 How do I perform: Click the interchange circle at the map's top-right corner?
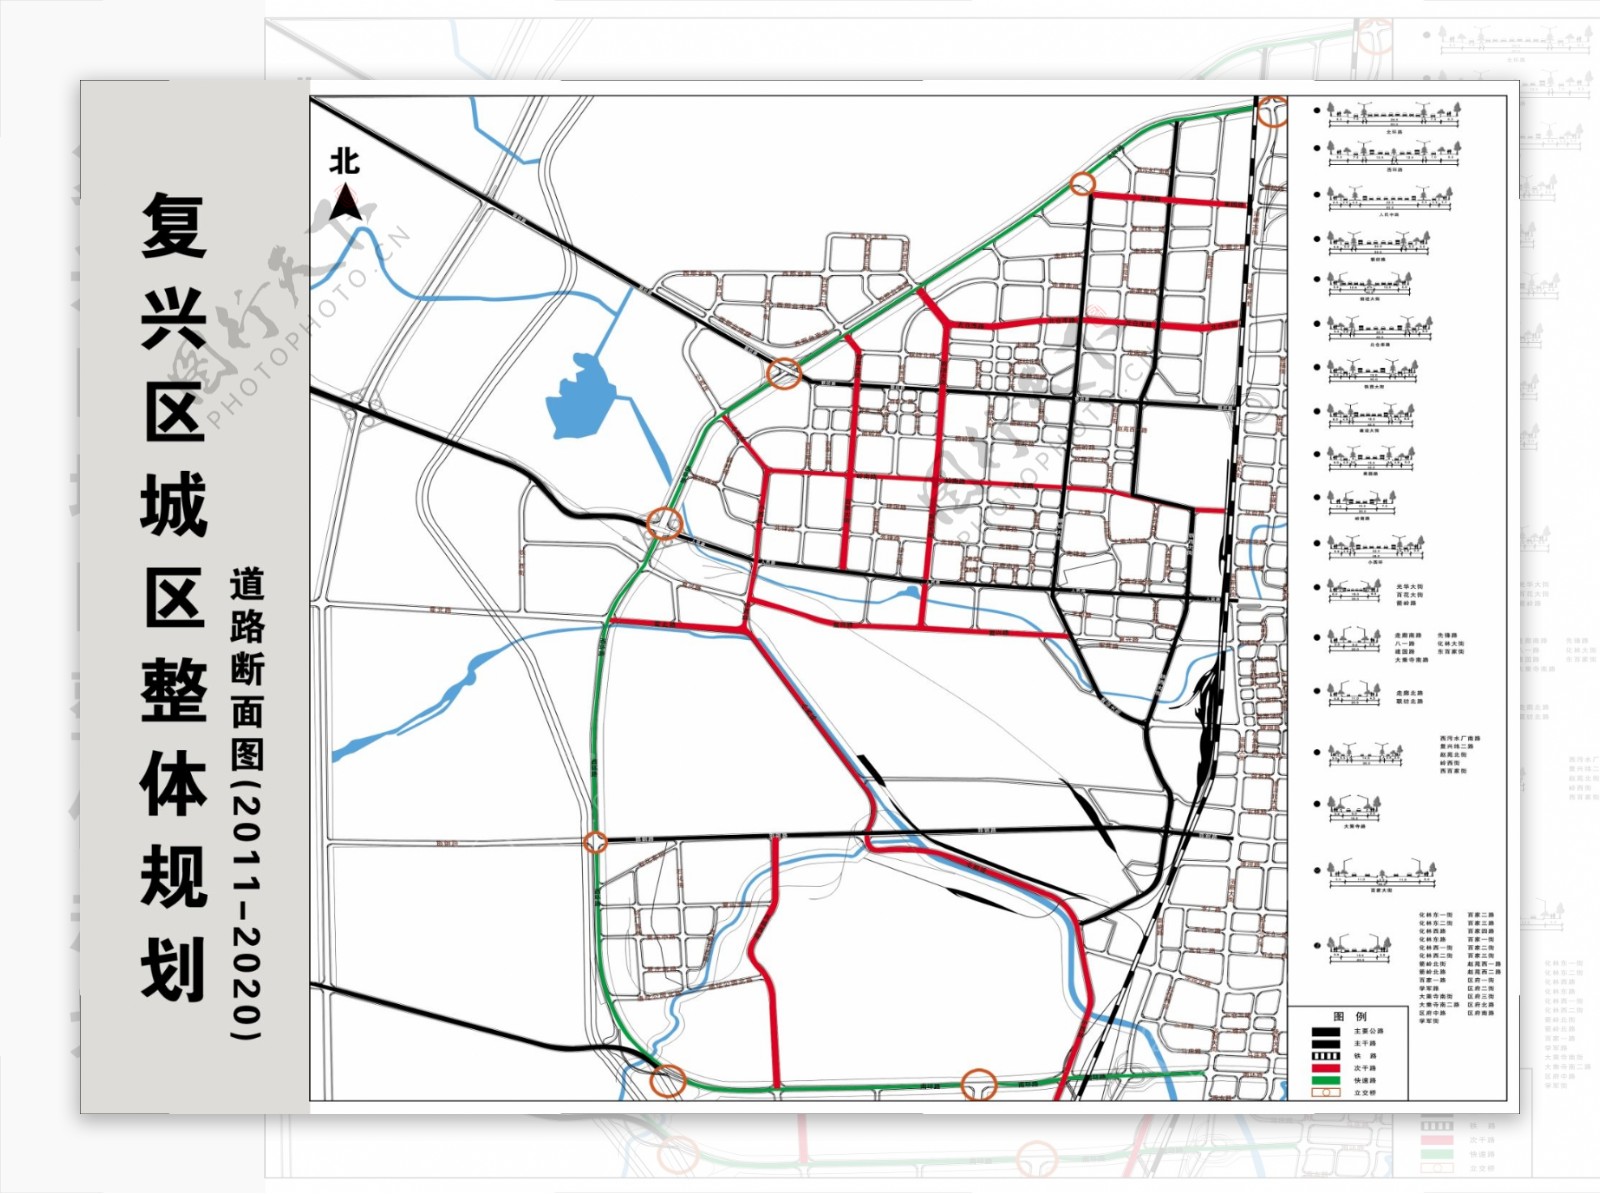1272,110
